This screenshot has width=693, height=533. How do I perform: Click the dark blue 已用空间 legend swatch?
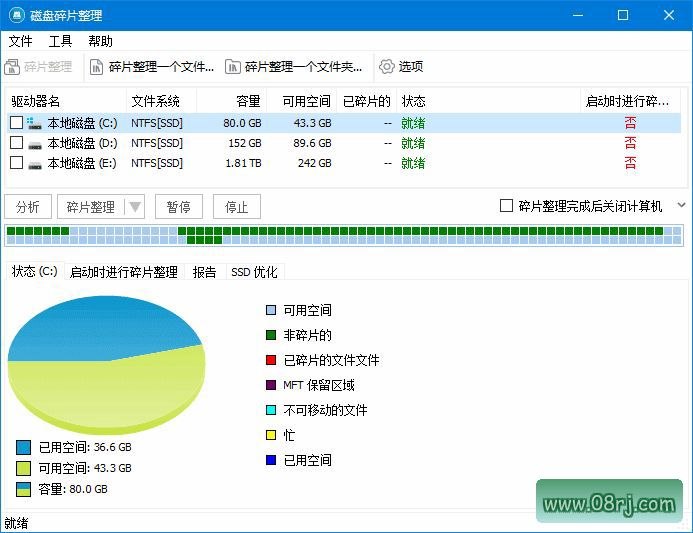click(x=271, y=460)
